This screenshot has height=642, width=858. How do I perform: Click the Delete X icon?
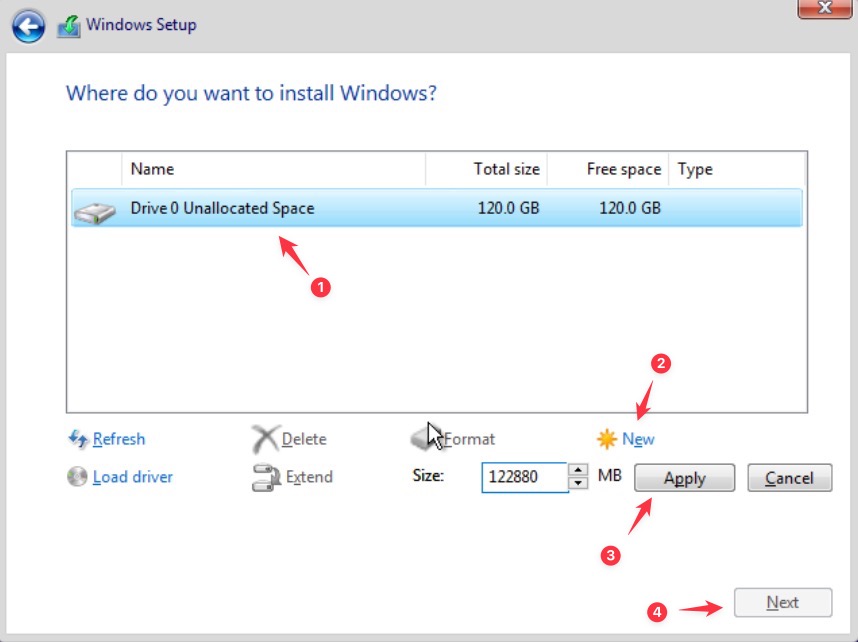[265, 439]
